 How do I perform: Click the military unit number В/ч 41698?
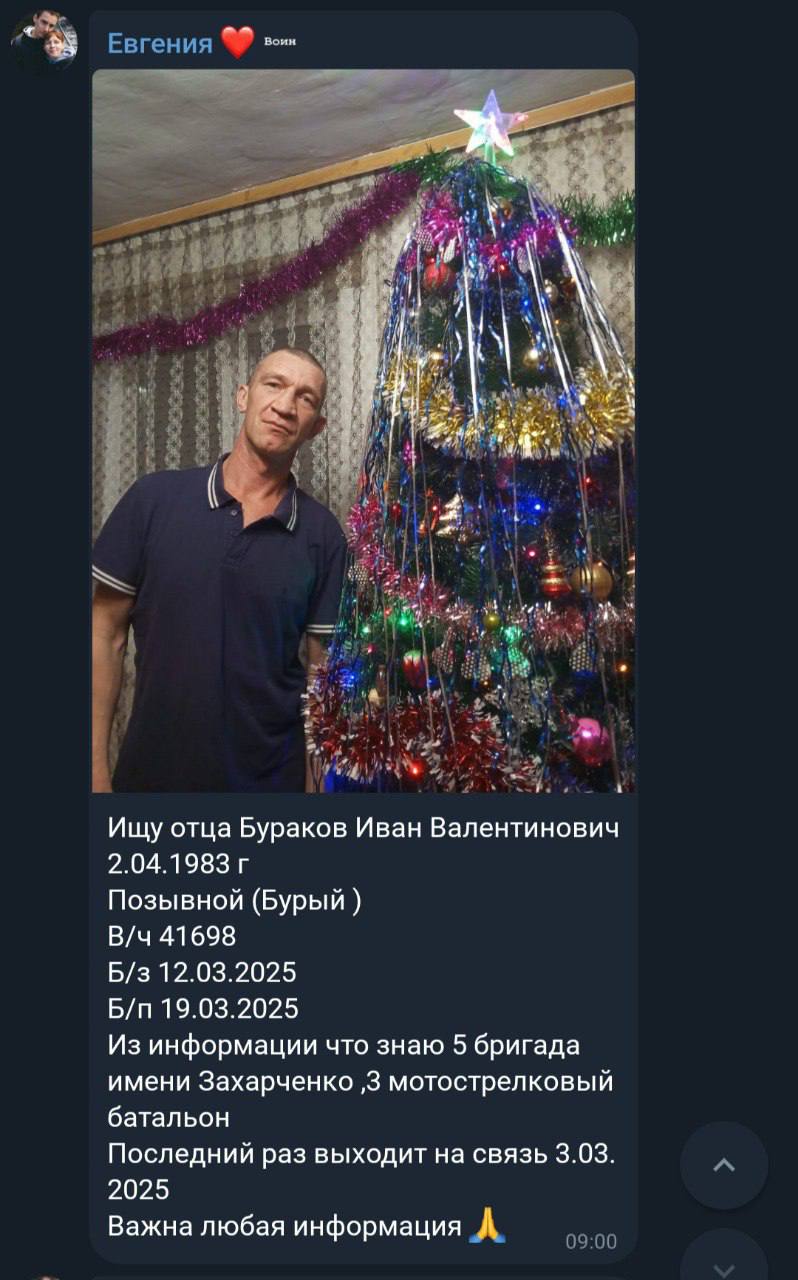coord(172,936)
